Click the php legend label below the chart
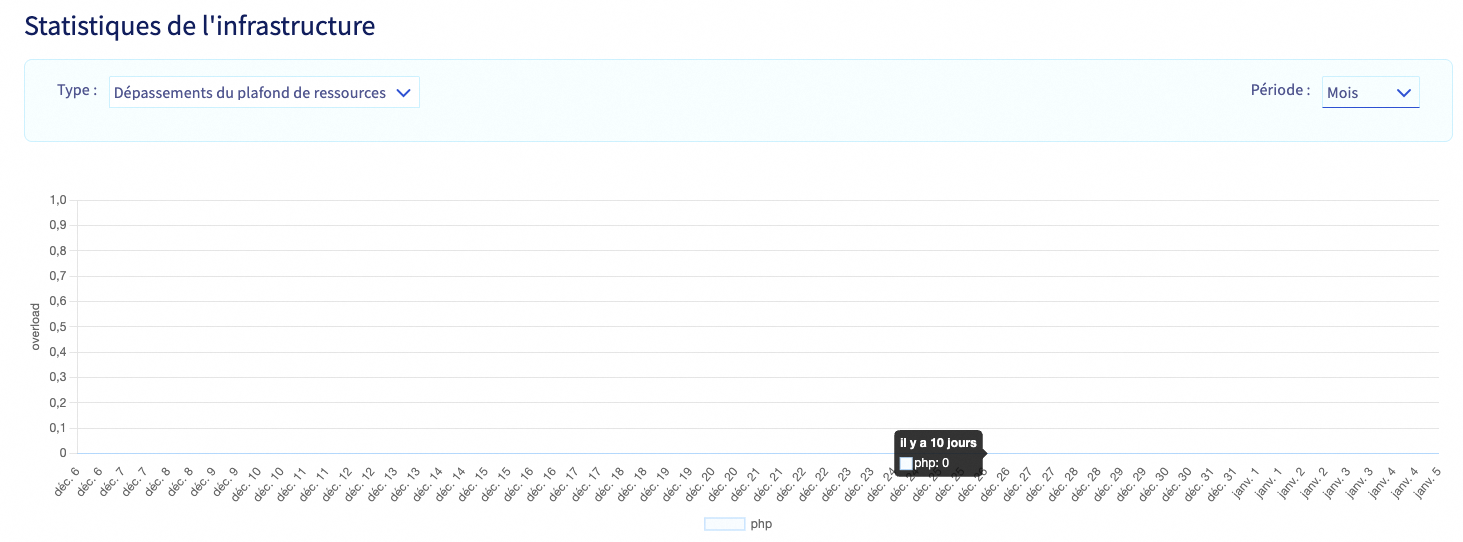The image size is (1463, 542). tap(762, 524)
